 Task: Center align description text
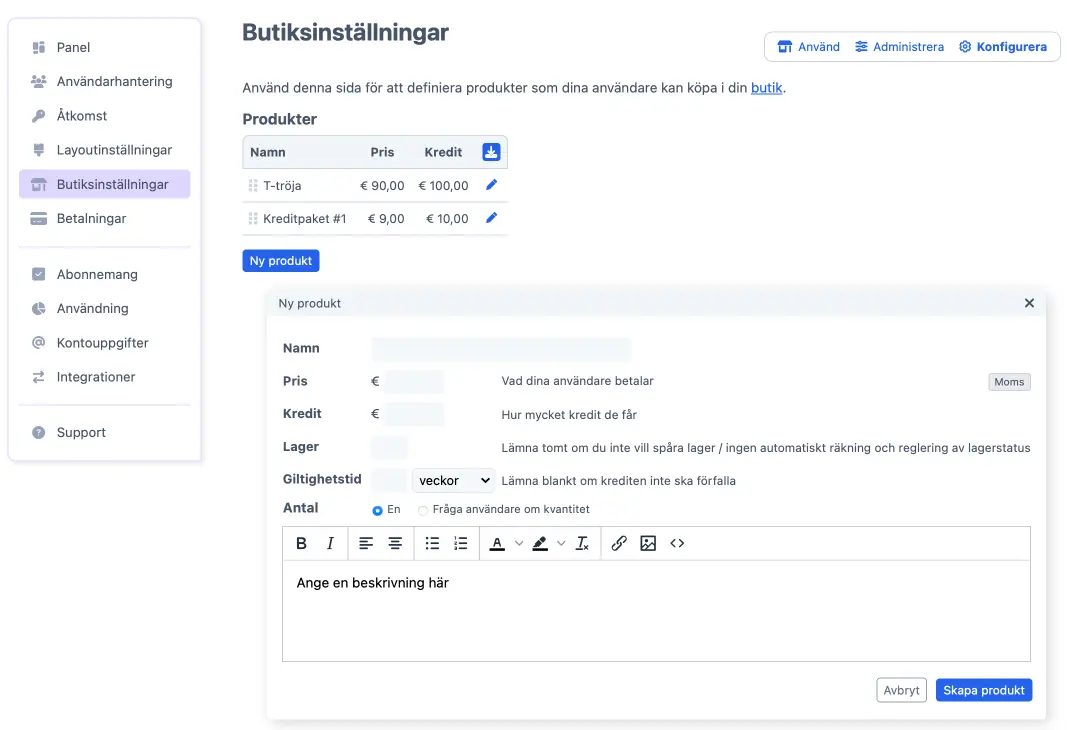(x=395, y=543)
